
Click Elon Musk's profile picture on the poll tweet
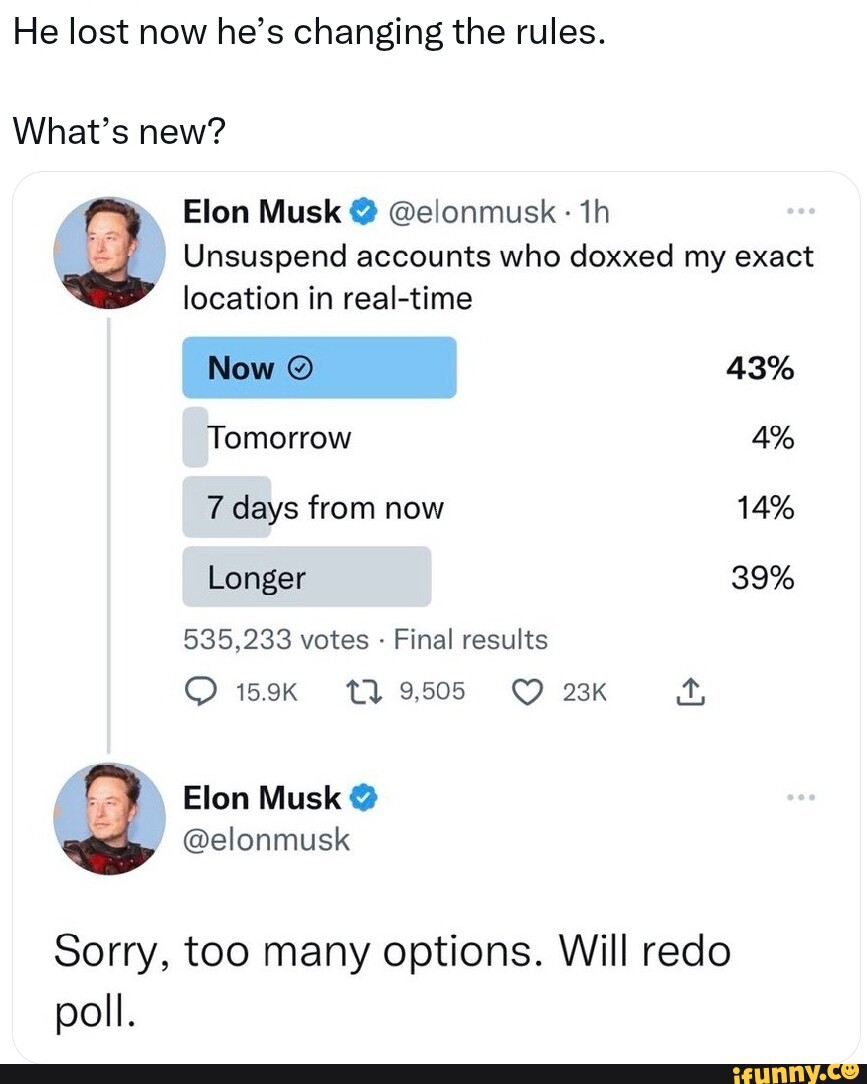click(x=112, y=253)
